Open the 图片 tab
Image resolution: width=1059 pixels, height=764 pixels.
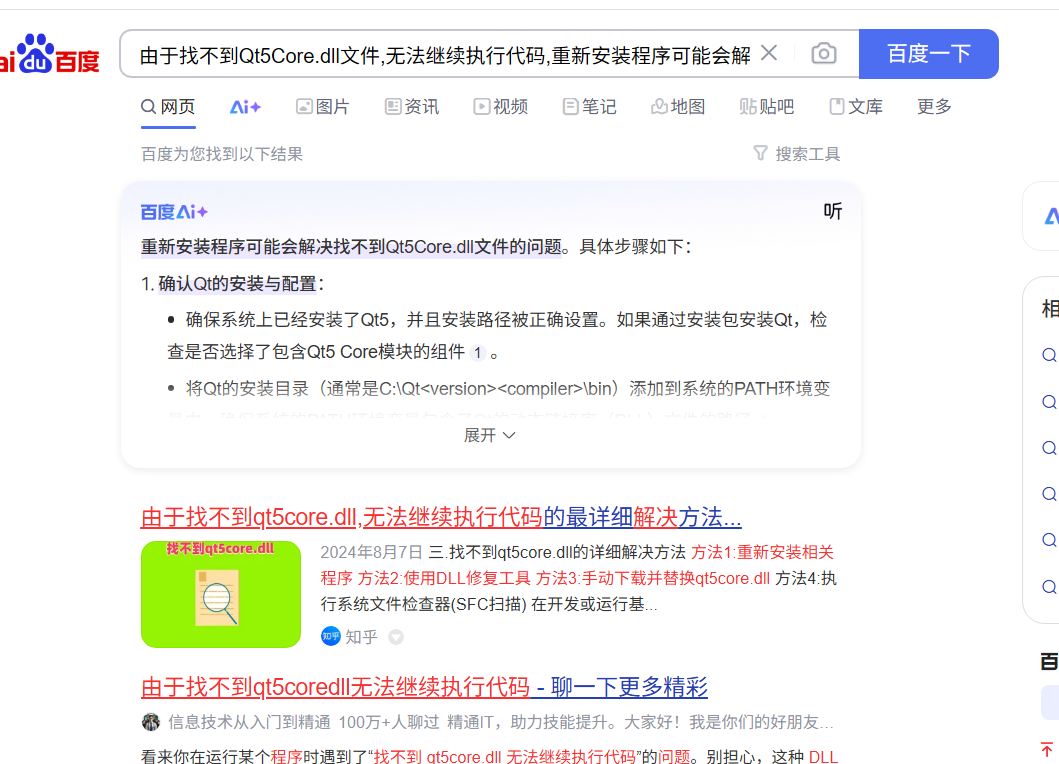point(323,107)
